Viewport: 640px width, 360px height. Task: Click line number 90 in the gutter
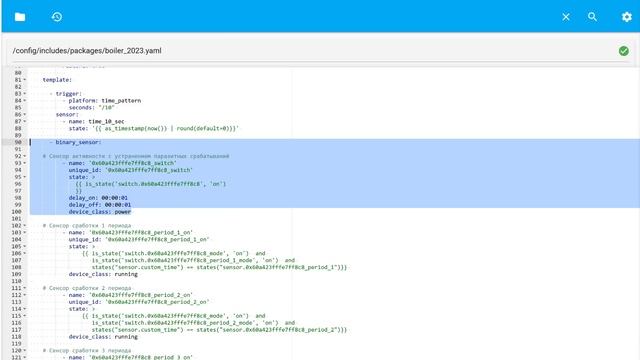coord(18,142)
